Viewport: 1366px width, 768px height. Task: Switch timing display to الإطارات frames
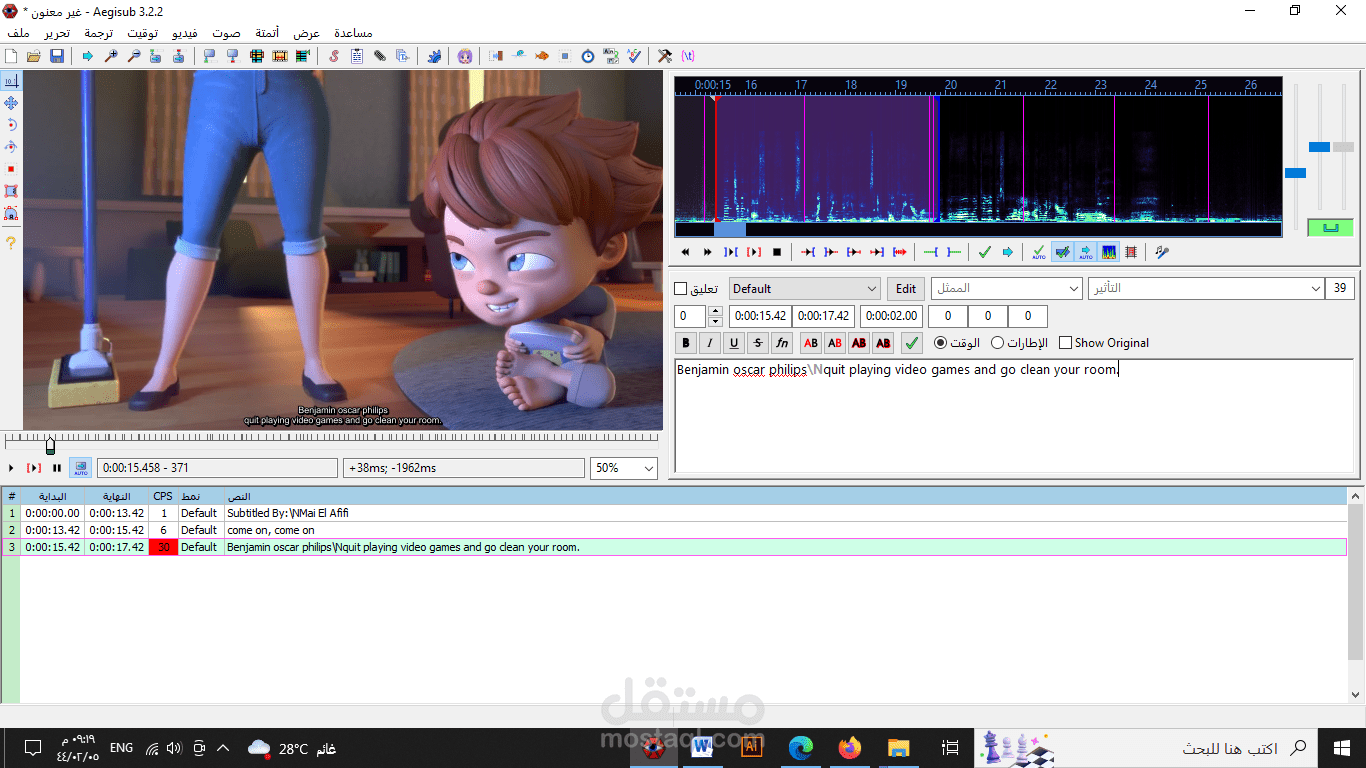[x=997, y=343]
